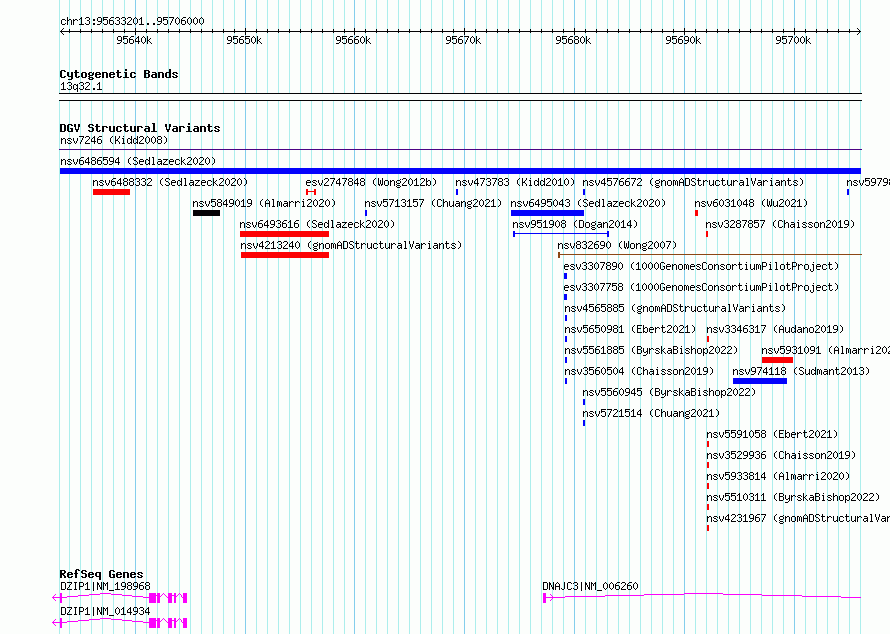Click the exon blocks of DZIP1 NM_014934
Image resolution: width=890 pixels, height=634 pixels.
coord(168,623)
